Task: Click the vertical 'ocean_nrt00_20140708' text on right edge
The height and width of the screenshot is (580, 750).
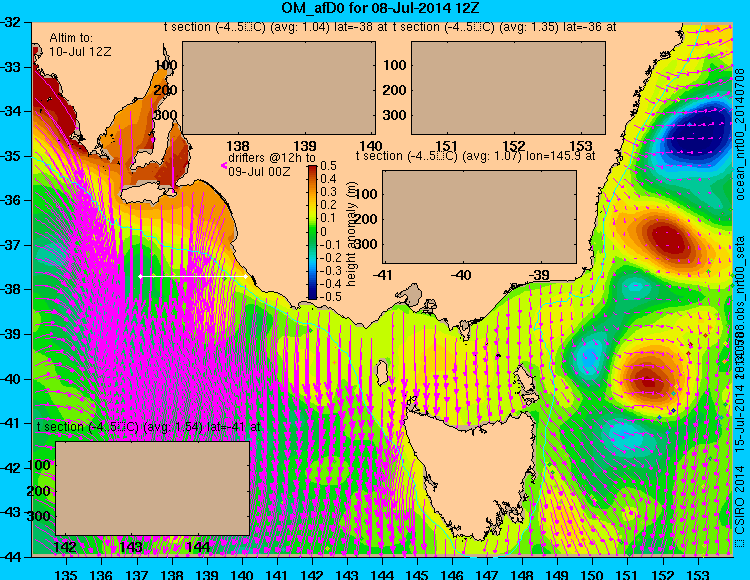Action: [740, 134]
